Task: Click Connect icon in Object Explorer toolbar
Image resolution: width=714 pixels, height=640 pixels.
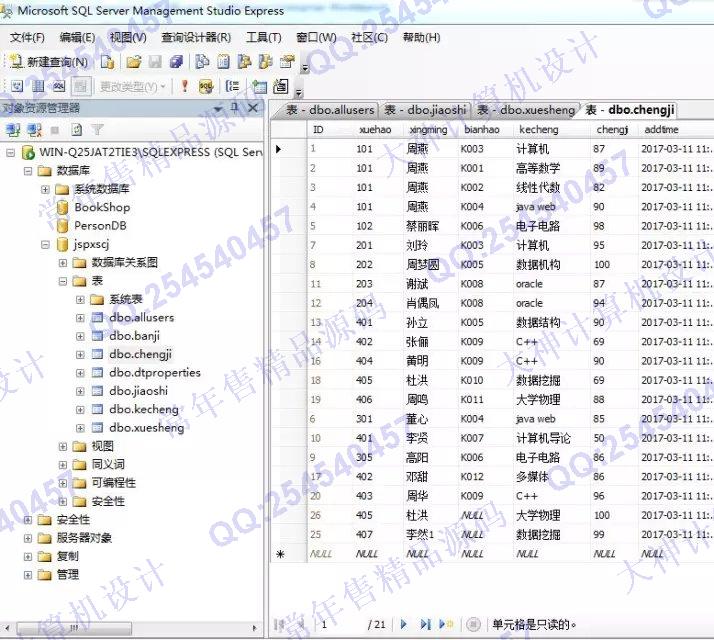Action: (13, 130)
